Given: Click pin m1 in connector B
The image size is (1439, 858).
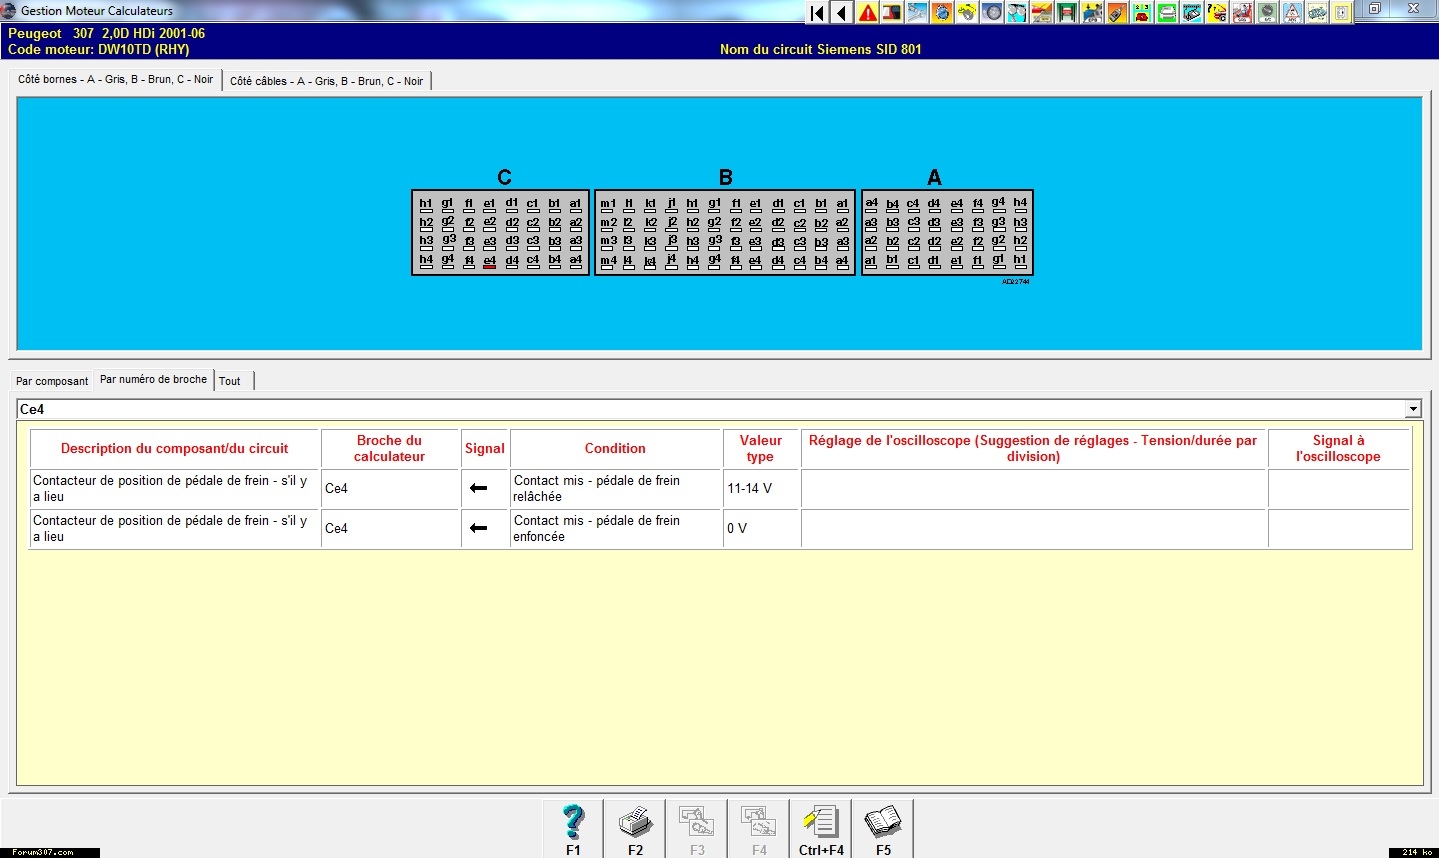Looking at the screenshot, I should [608, 205].
